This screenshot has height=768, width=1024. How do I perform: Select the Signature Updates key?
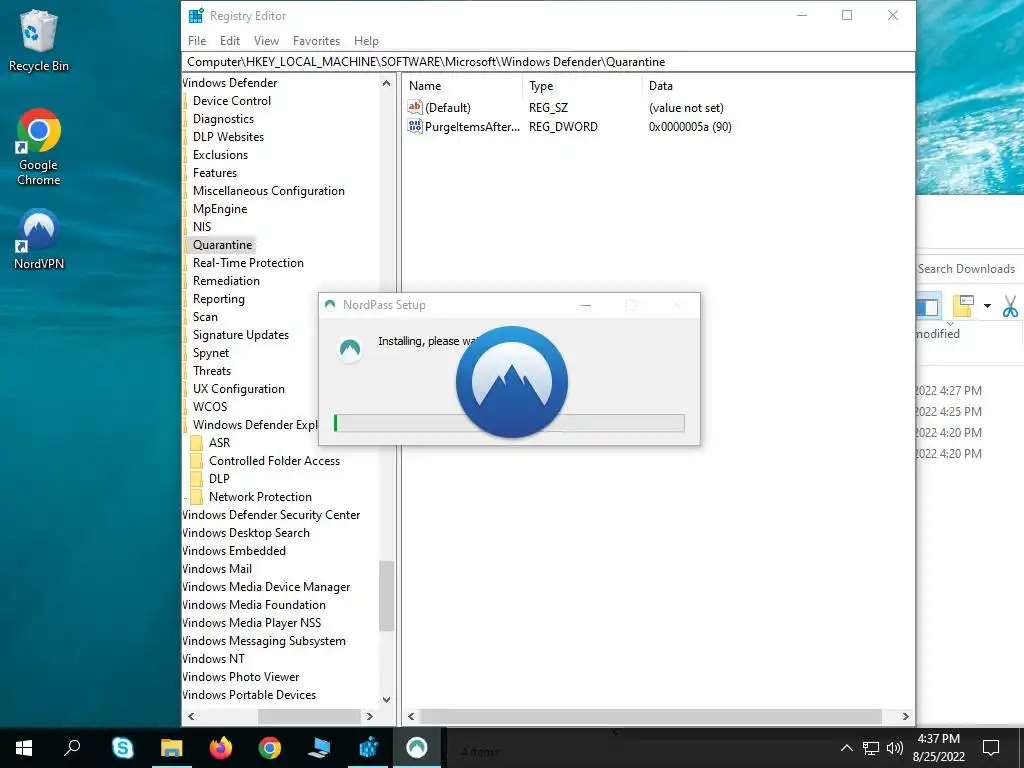pyautogui.click(x=240, y=335)
